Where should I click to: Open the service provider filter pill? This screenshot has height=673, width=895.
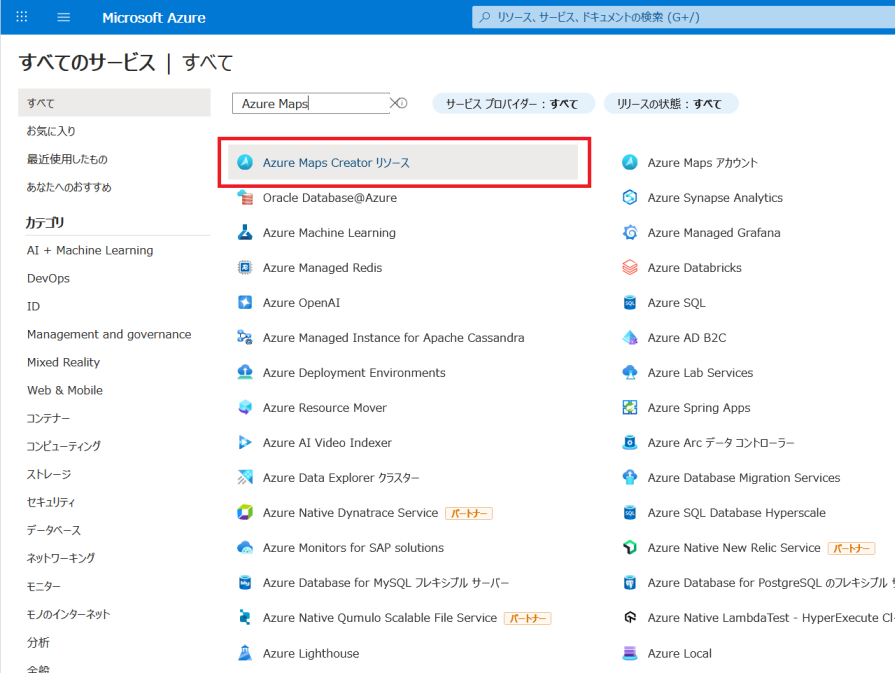point(513,103)
